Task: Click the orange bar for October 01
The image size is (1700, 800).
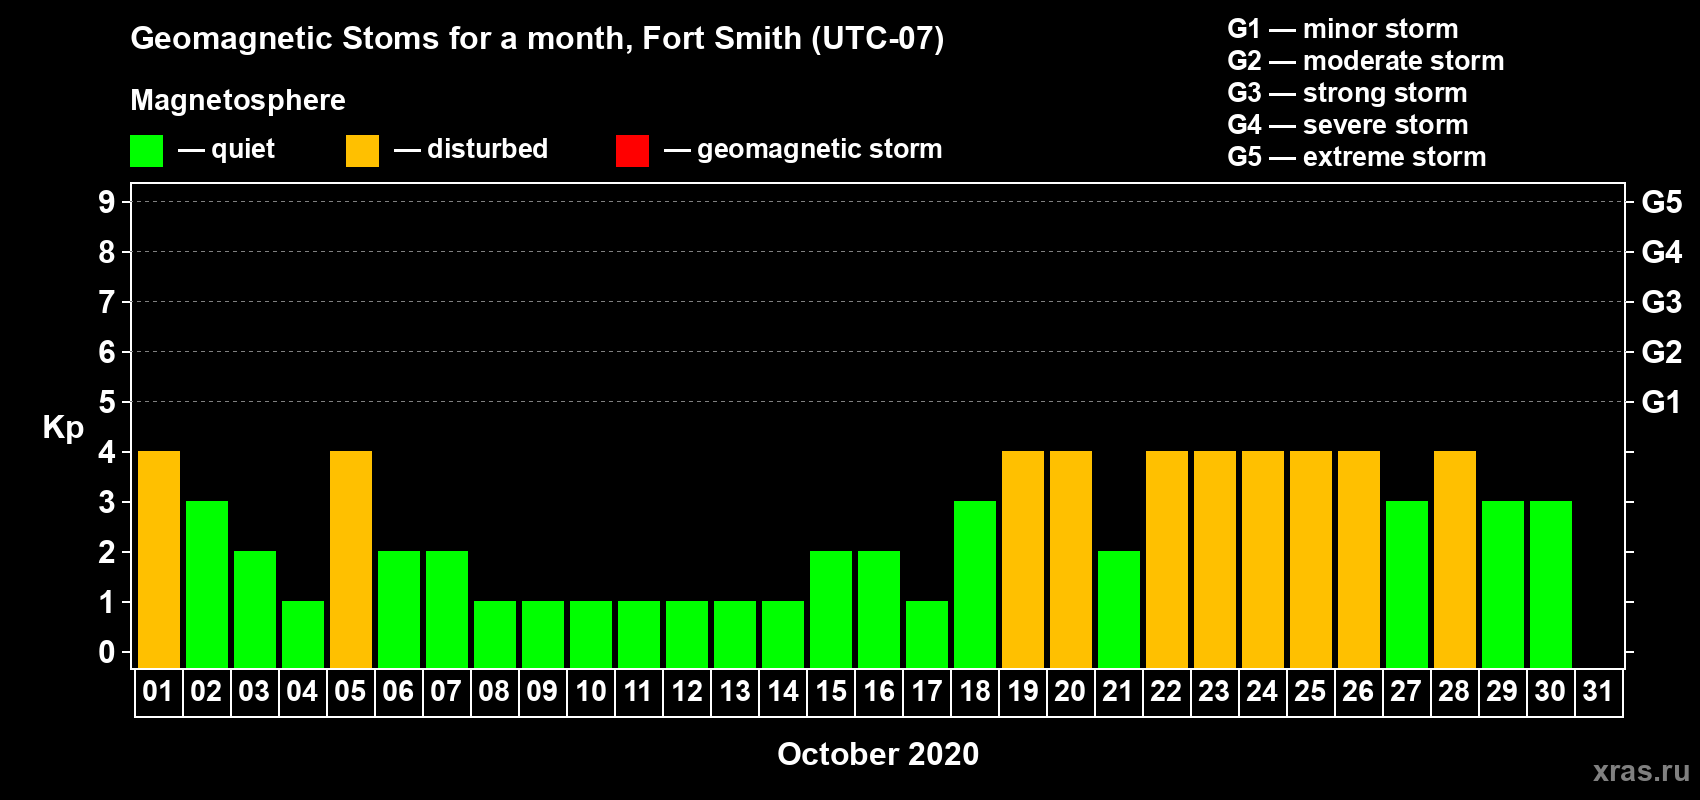Action: [159, 559]
